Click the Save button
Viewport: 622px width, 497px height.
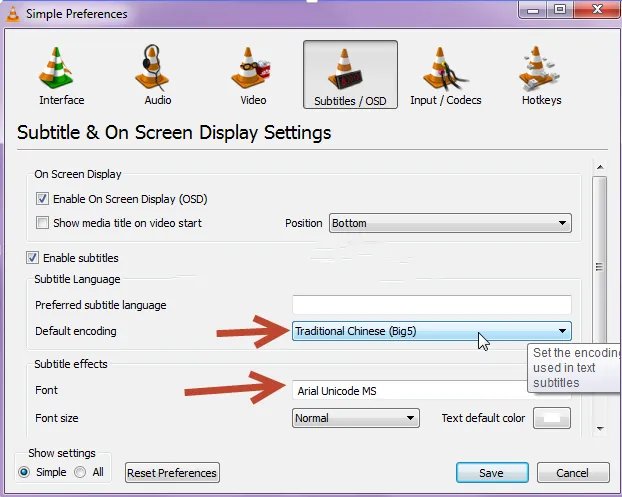[x=492, y=472]
